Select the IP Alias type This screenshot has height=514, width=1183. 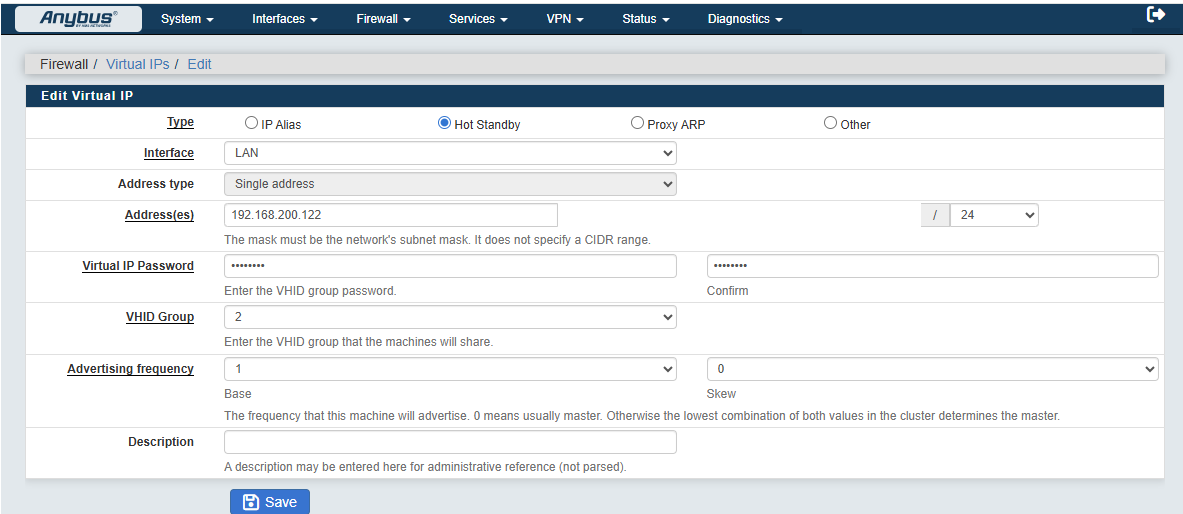click(251, 124)
